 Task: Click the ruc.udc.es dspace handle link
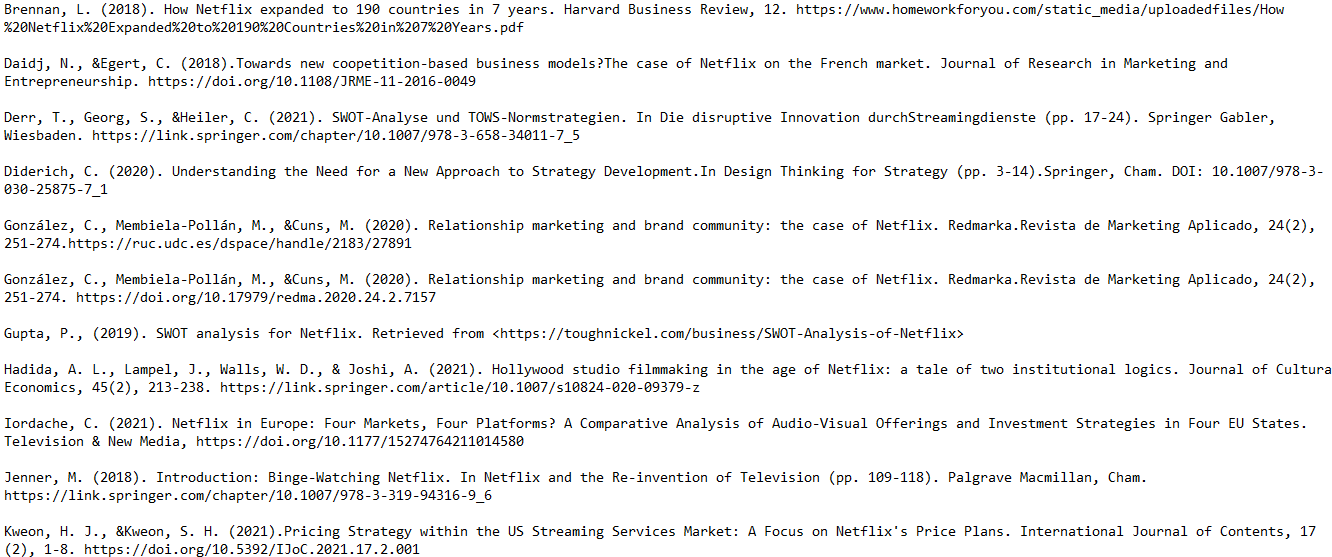240,243
